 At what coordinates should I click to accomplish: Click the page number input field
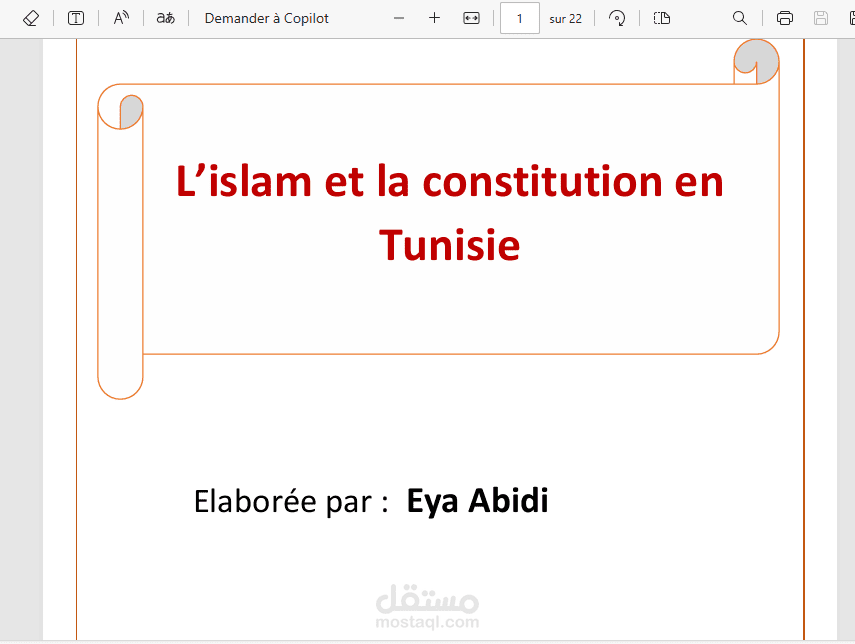(520, 18)
